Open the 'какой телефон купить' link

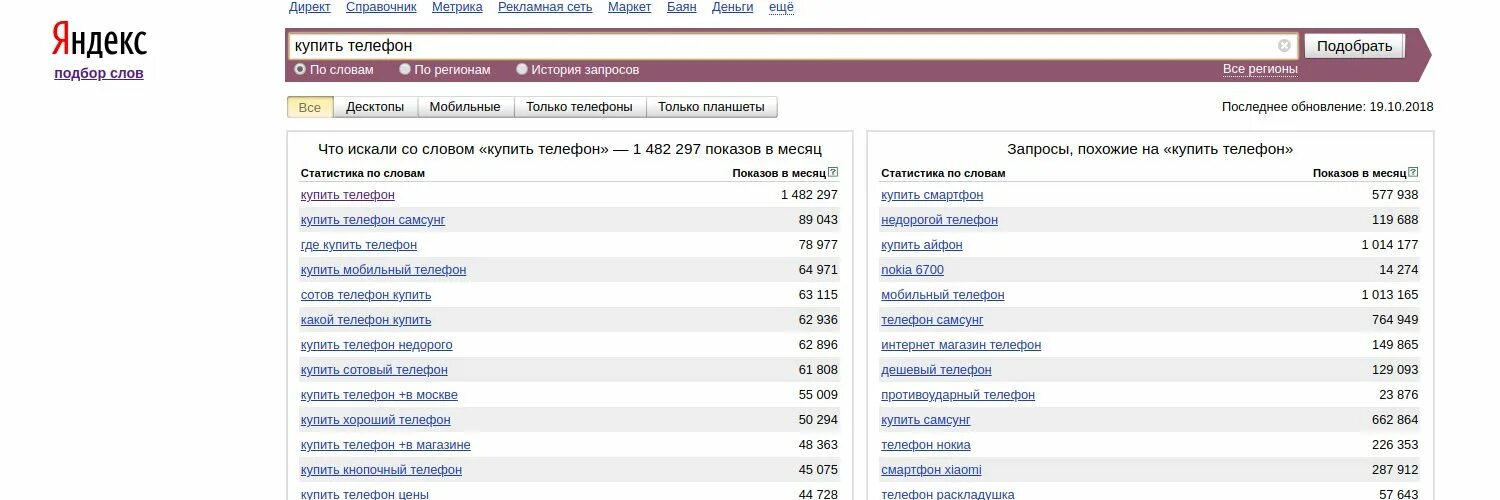click(366, 320)
